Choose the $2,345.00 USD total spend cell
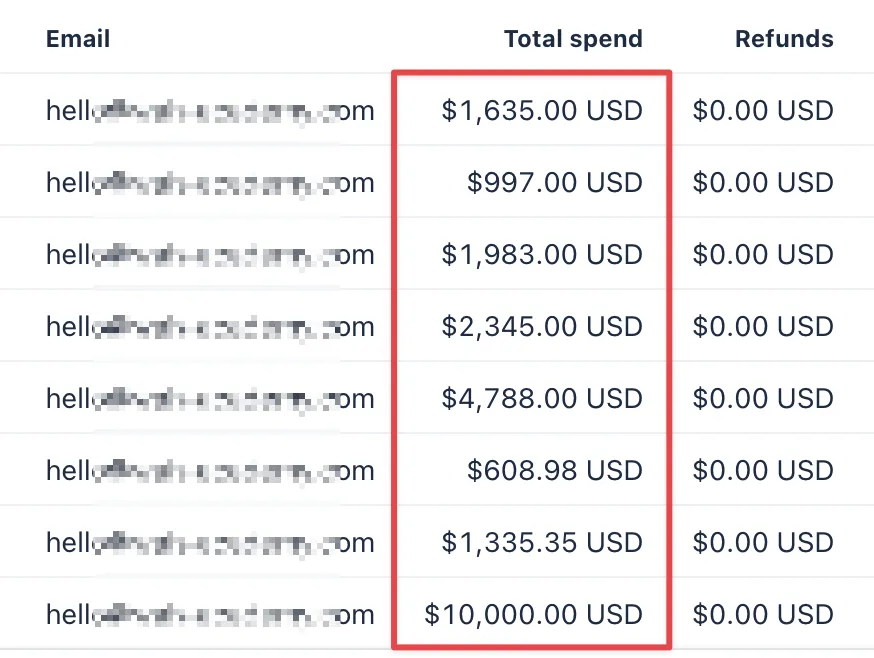Image resolution: width=874 pixels, height=658 pixels. point(542,327)
